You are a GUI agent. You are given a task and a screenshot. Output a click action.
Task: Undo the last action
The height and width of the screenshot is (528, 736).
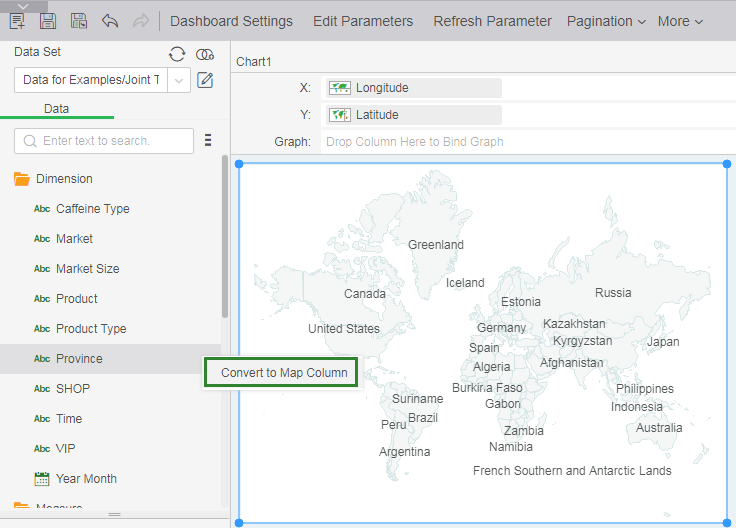(110, 21)
